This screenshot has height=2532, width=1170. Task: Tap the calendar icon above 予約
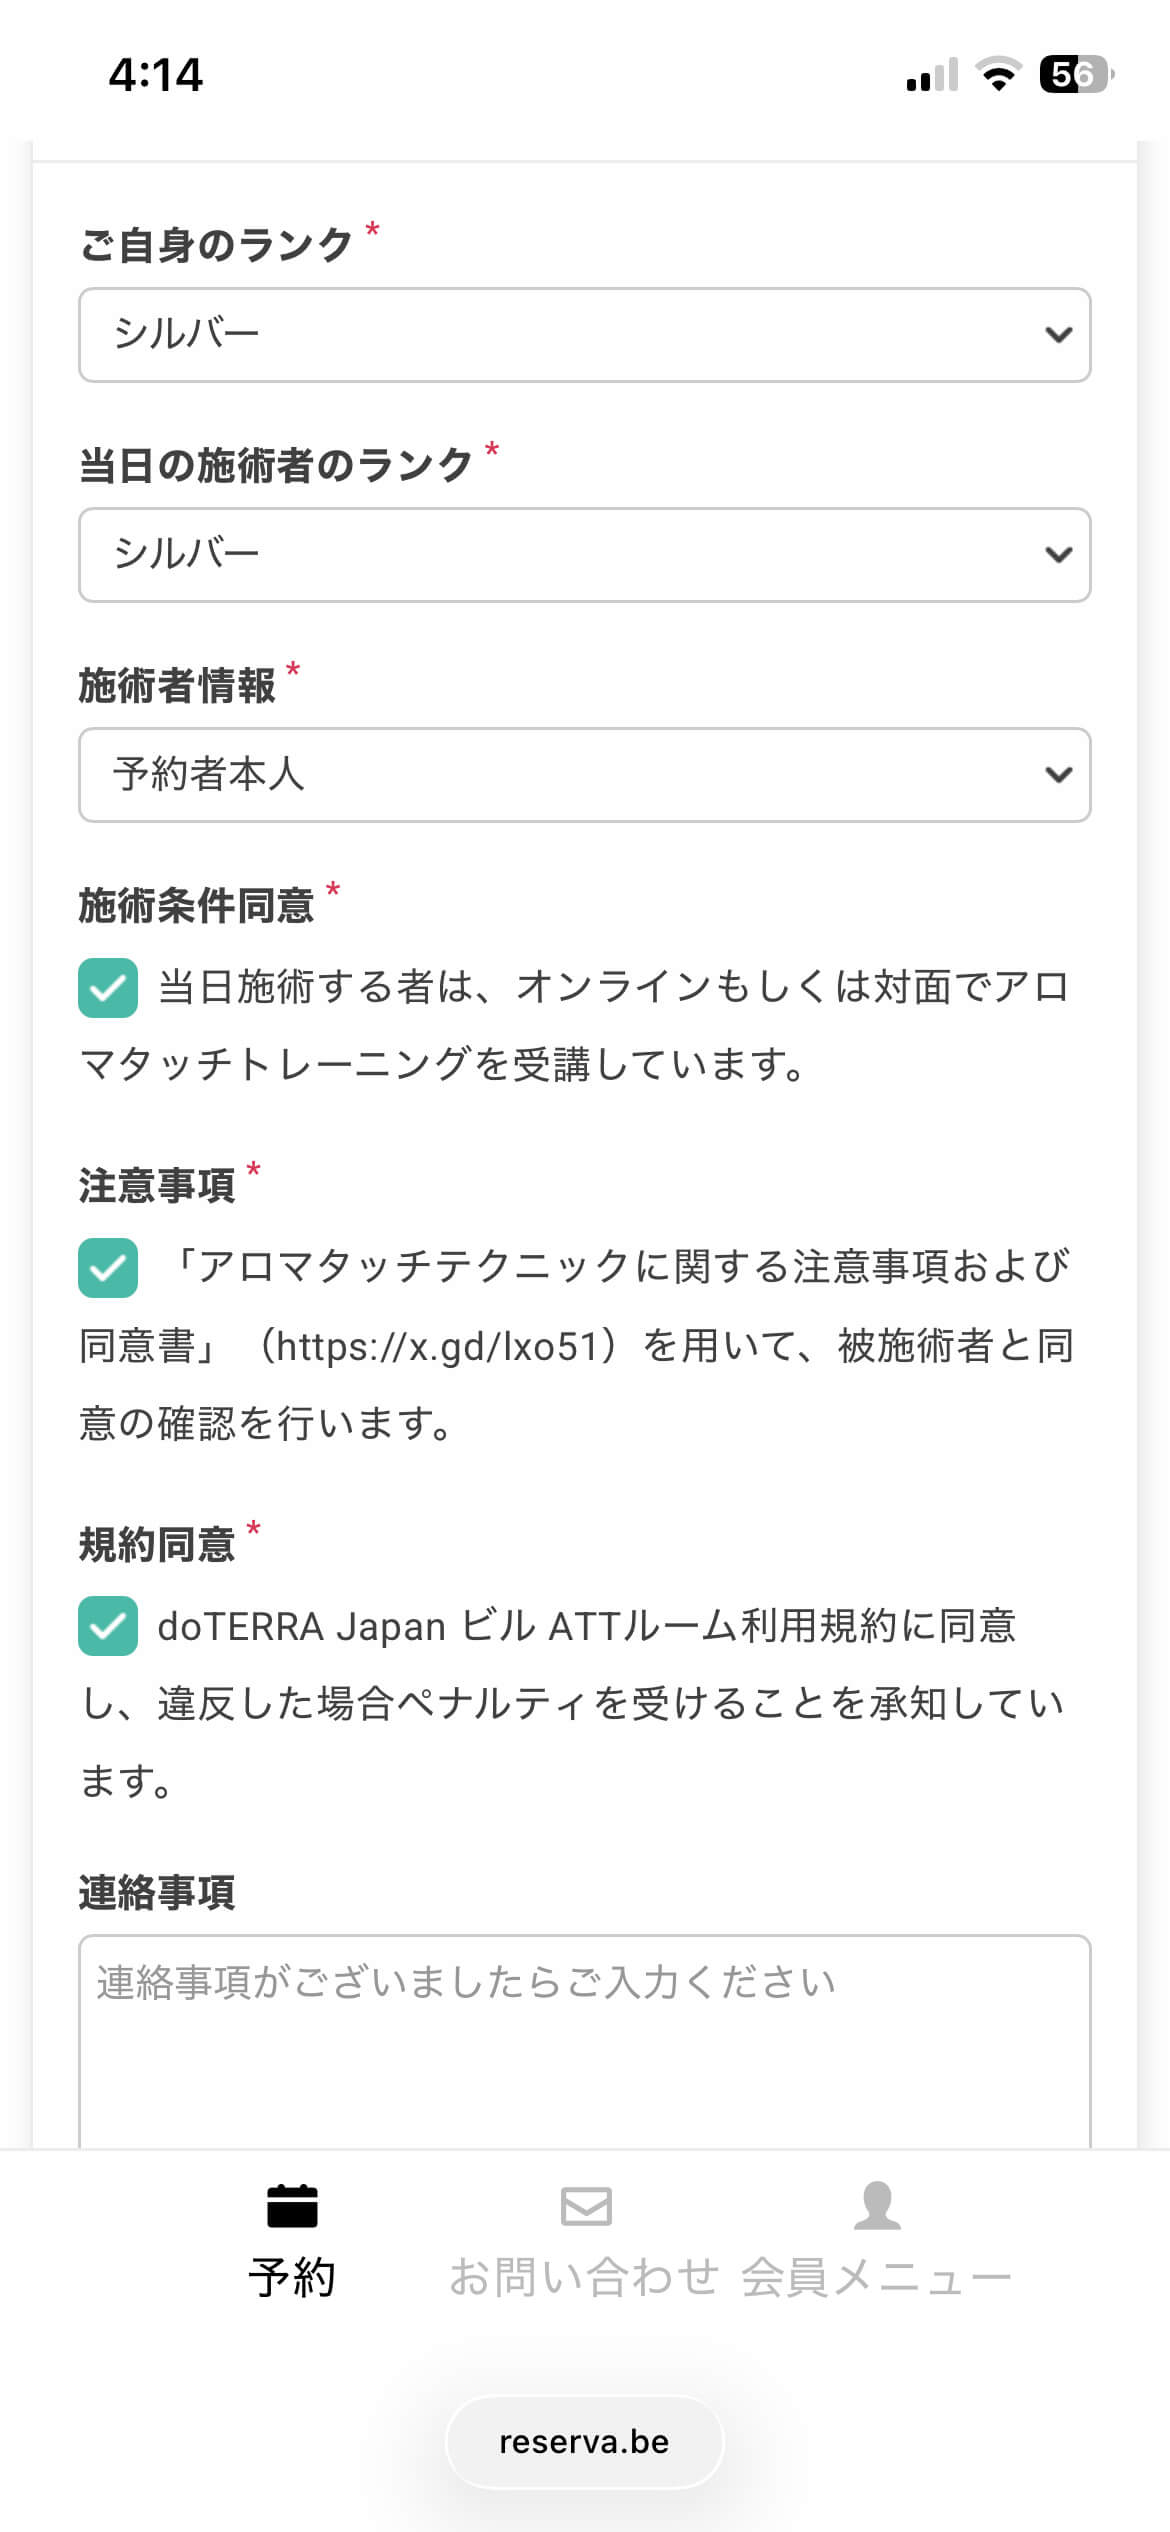pyautogui.click(x=292, y=2205)
